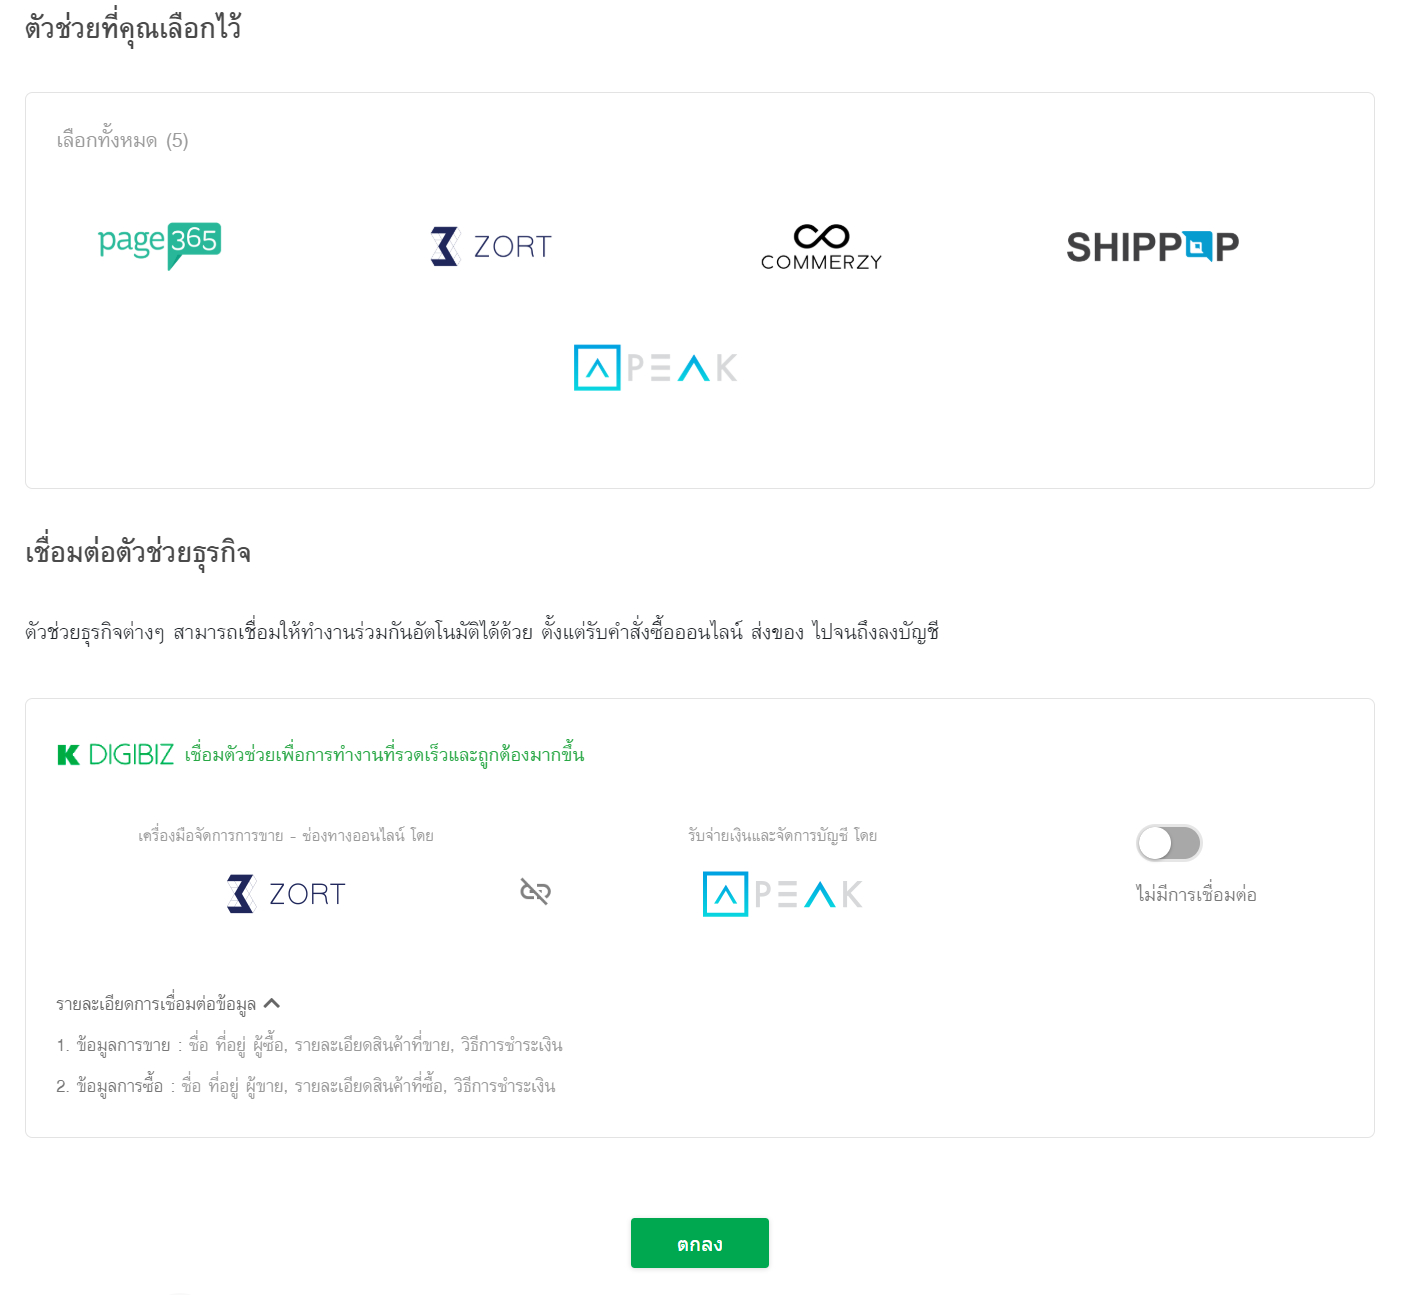Image resolution: width=1420 pixels, height=1295 pixels.
Task: Select the SHIPPOP logo
Action: (1152, 246)
